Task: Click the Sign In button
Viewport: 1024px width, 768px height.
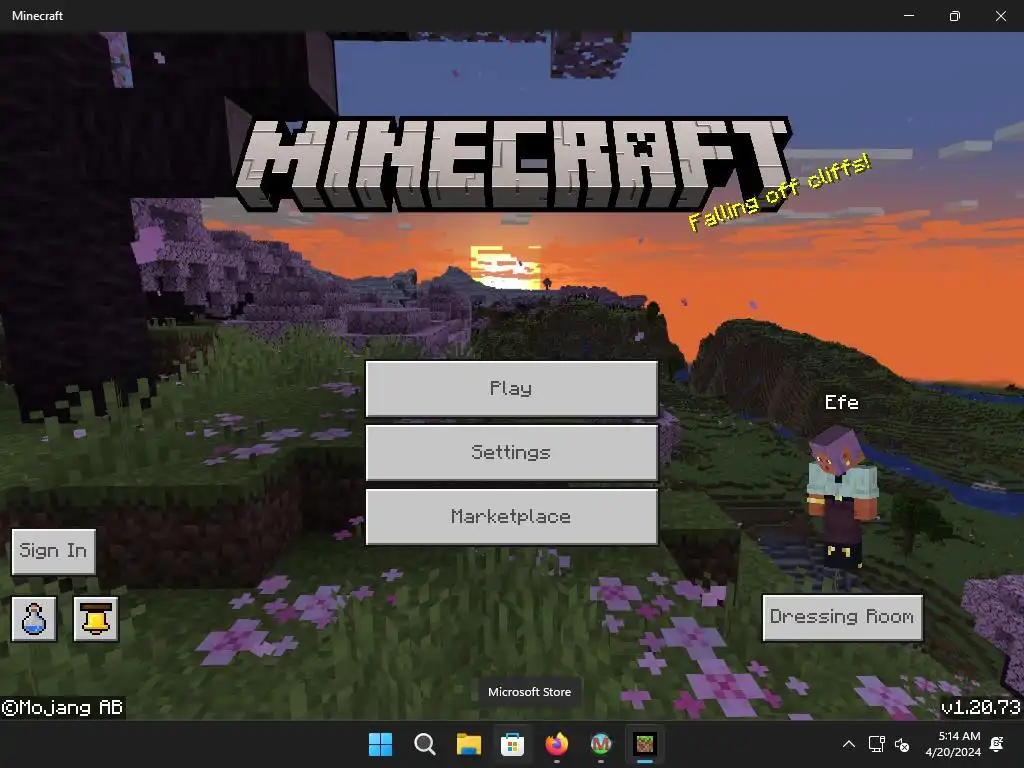Action: pyautogui.click(x=54, y=551)
